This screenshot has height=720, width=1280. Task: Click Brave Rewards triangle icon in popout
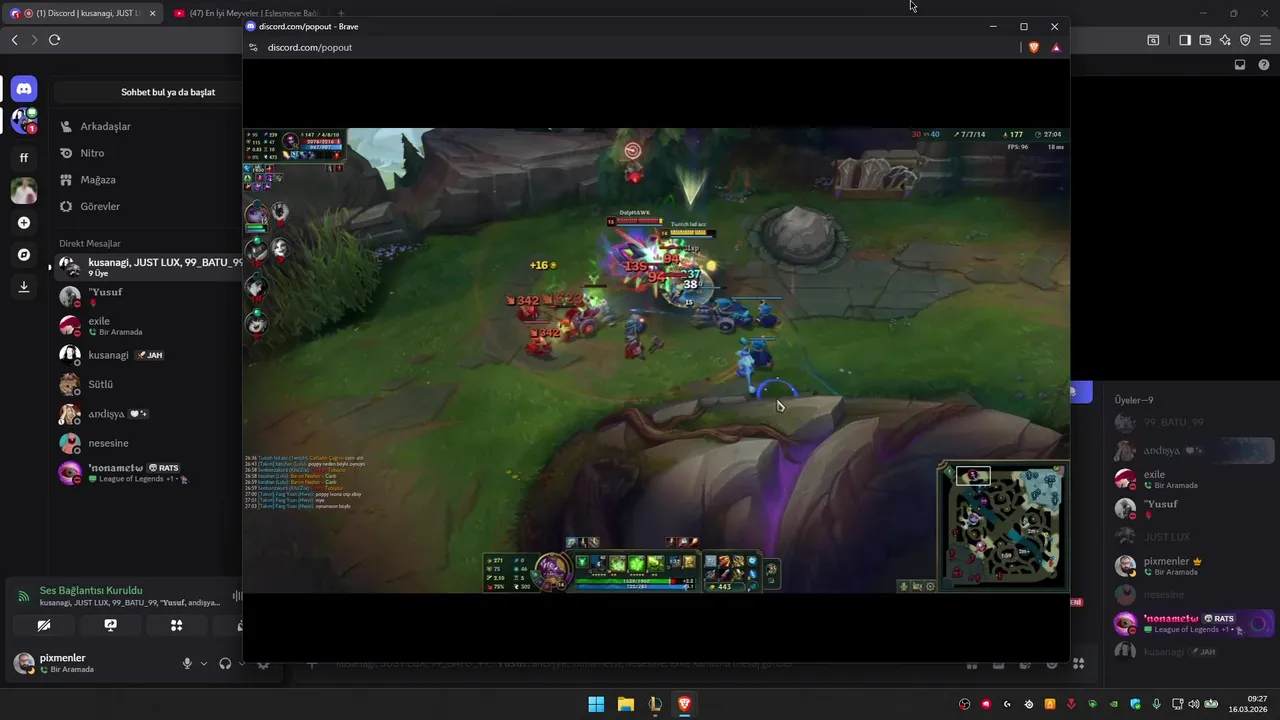1056,47
